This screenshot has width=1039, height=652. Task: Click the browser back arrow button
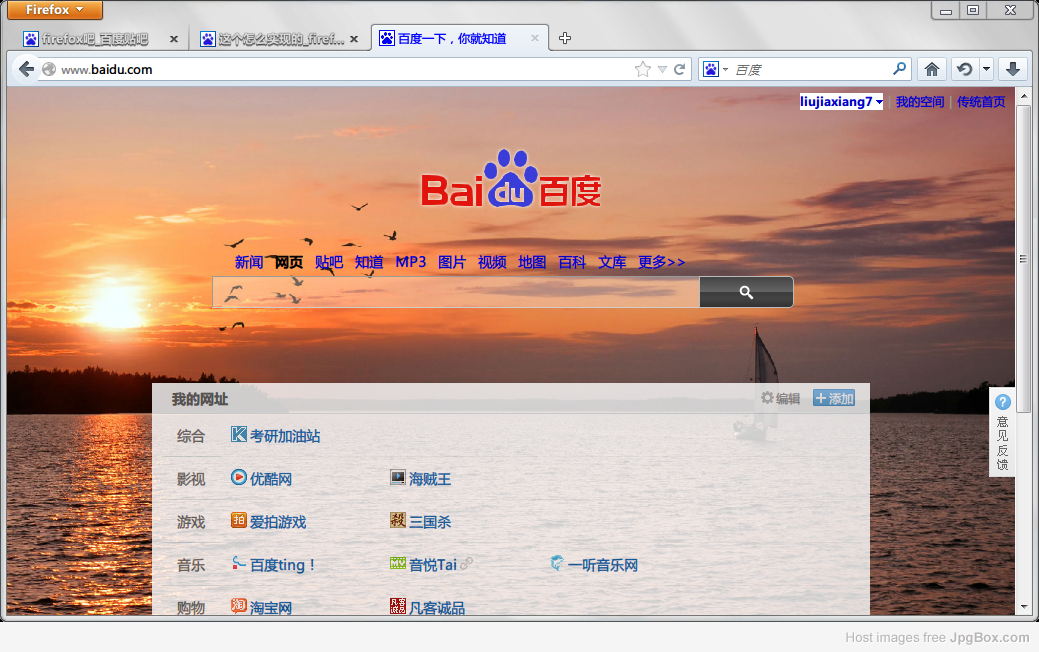(26, 69)
